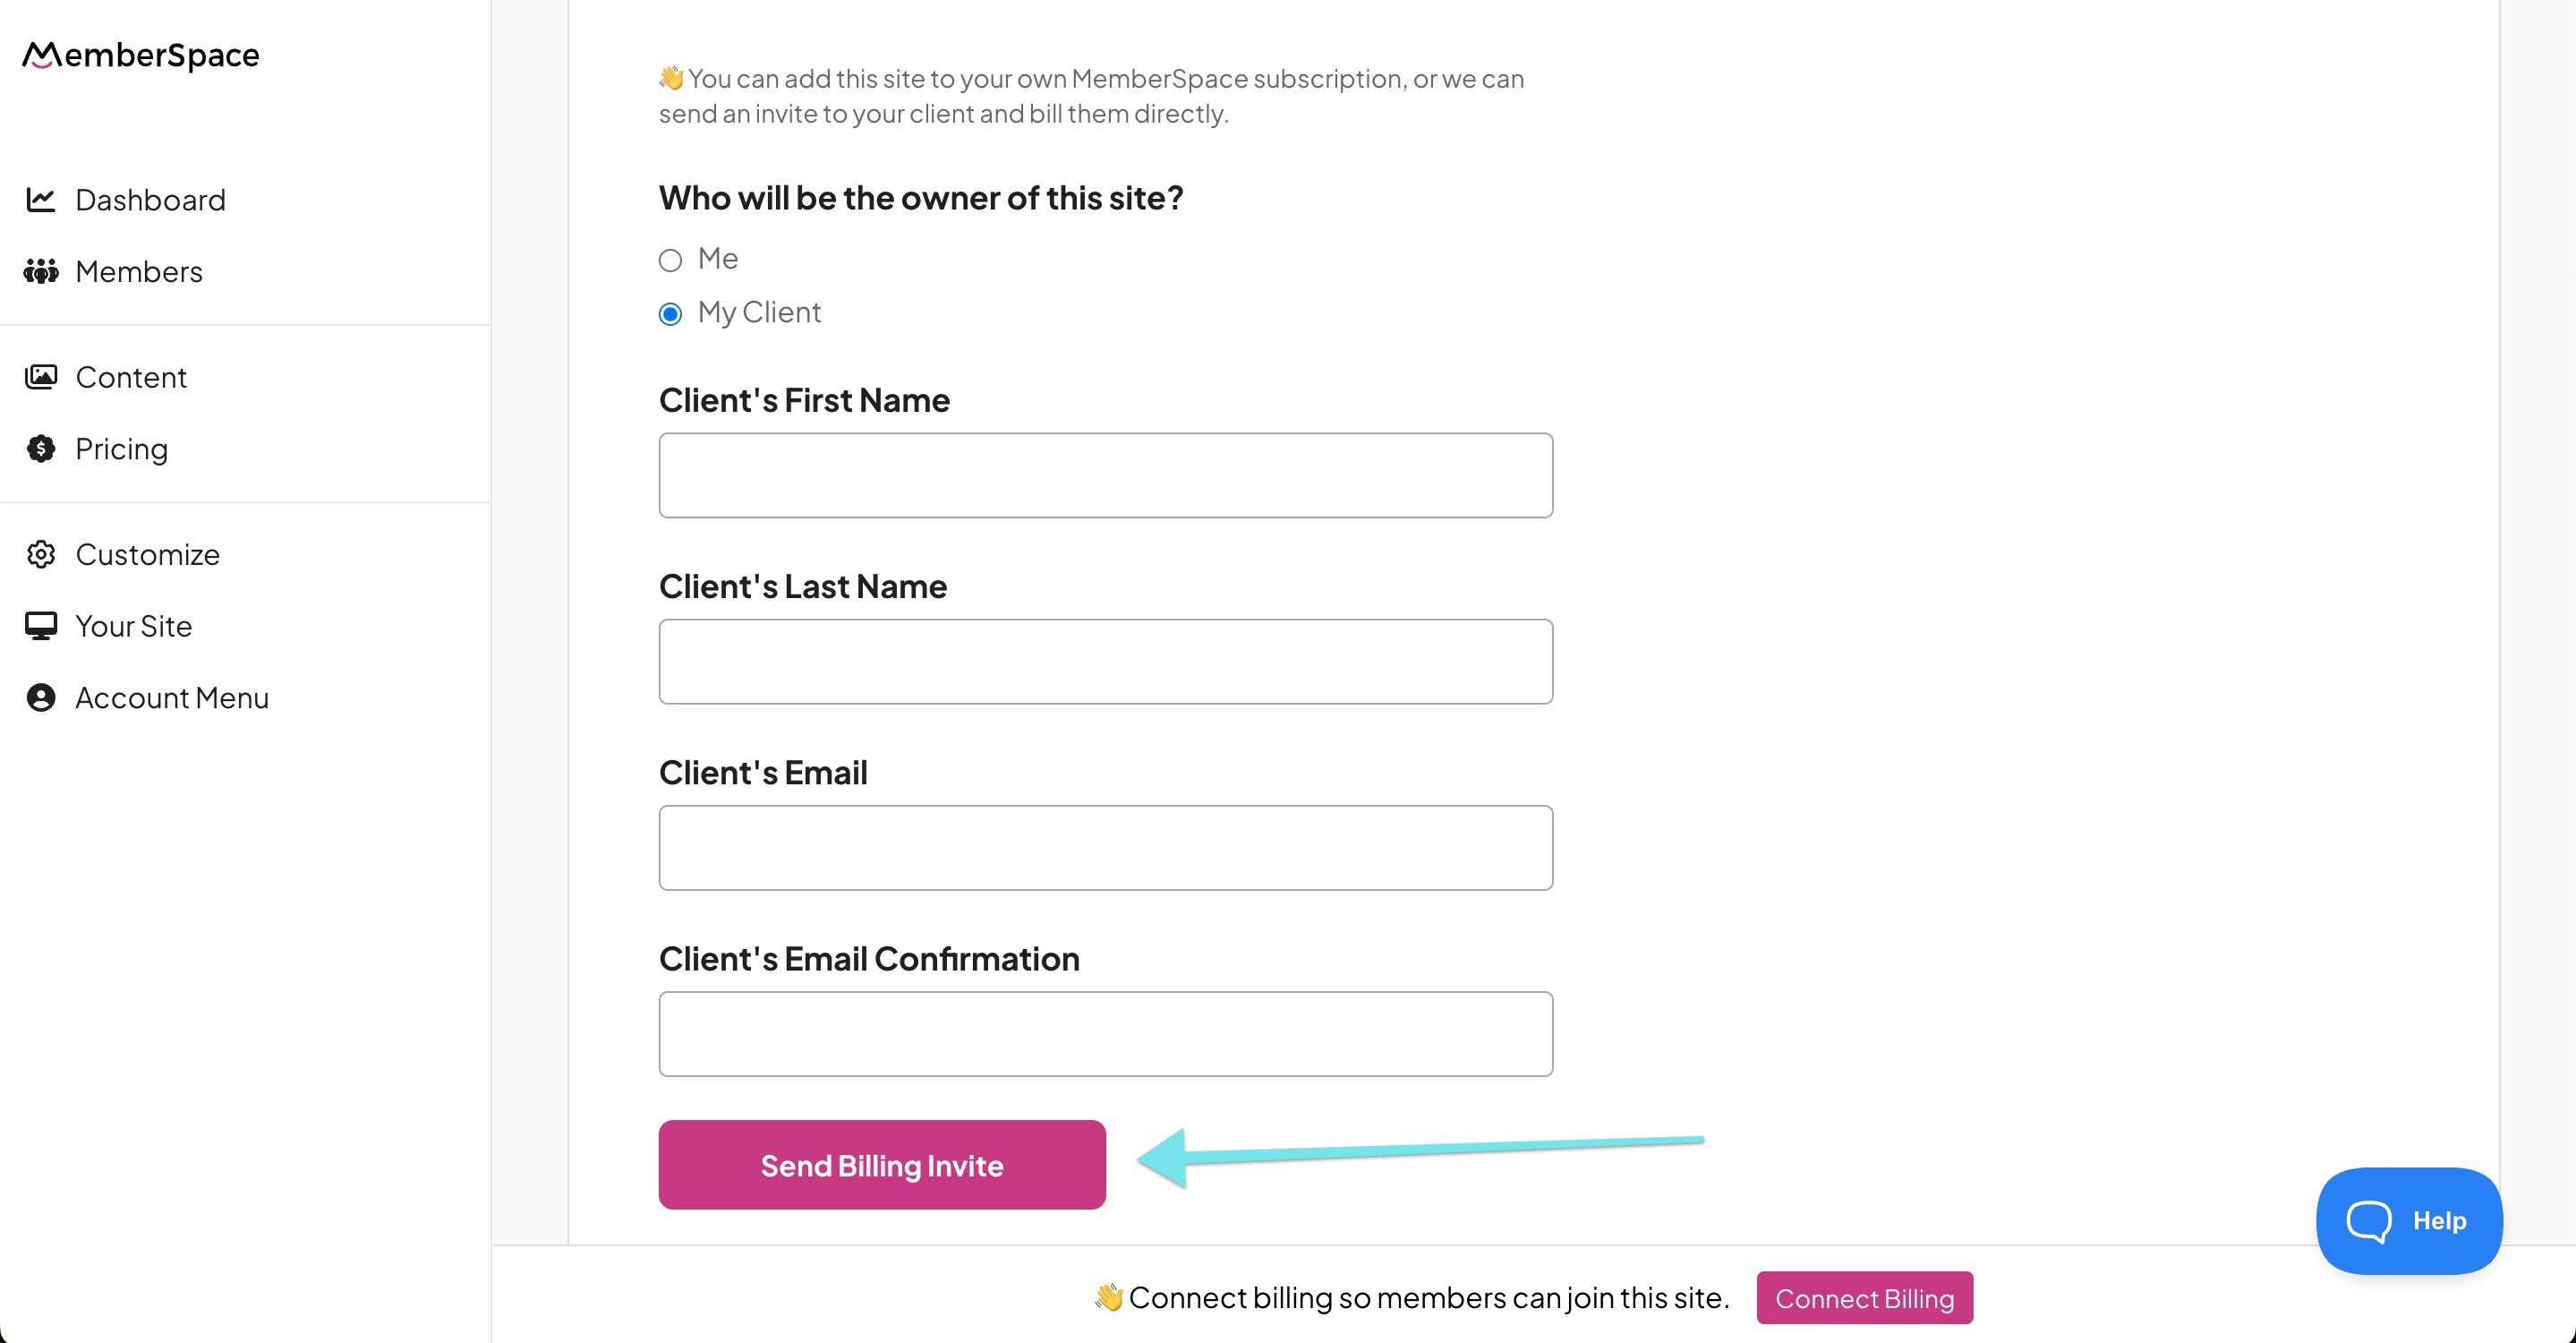Click the Connect Billing button
The image size is (2576, 1343).
click(x=1864, y=1298)
